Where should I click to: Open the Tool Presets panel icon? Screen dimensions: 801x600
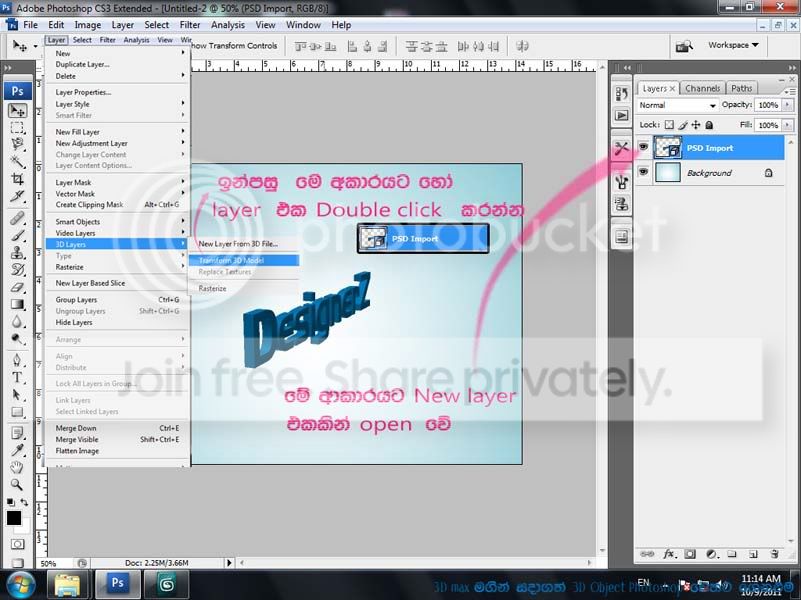click(x=622, y=149)
